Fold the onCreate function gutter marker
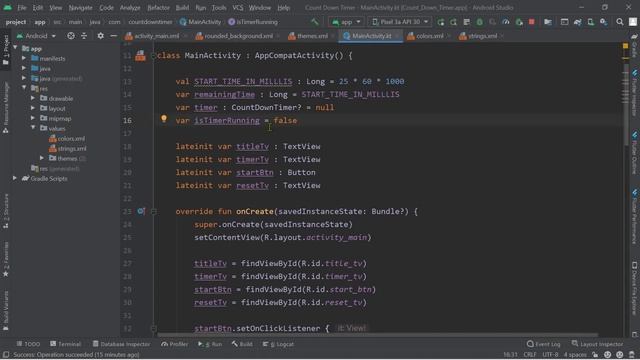The height and width of the screenshot is (360, 640). [x=154, y=211]
